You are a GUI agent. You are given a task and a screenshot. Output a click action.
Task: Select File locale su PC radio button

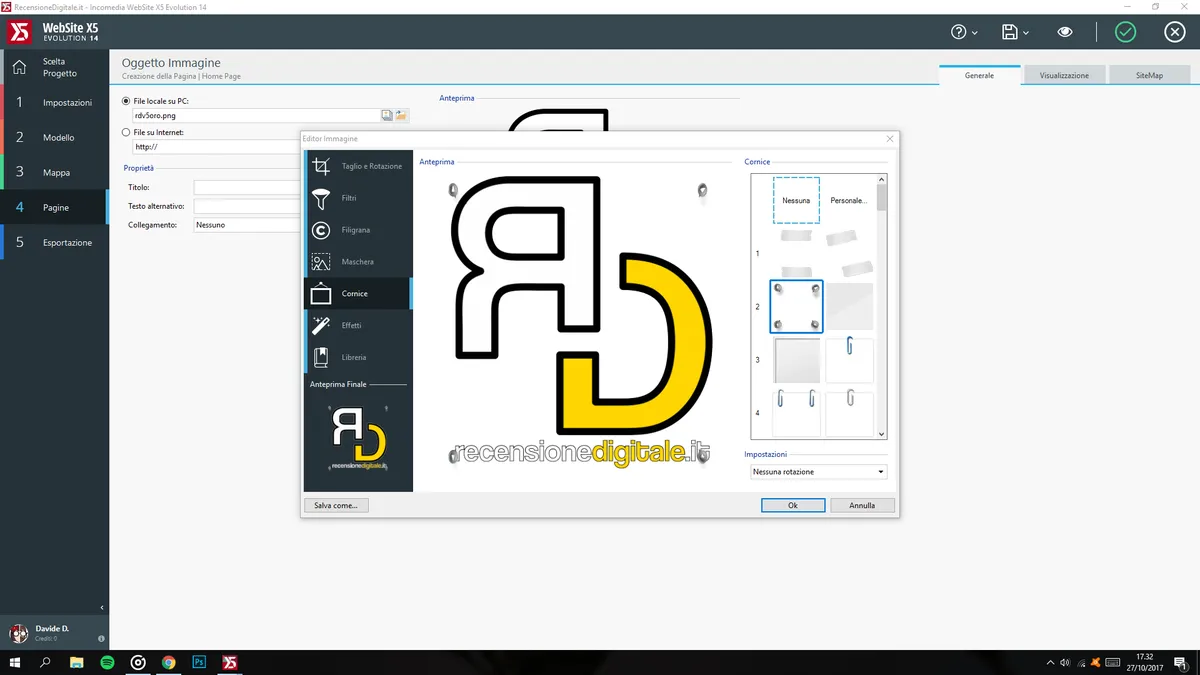coord(126,101)
